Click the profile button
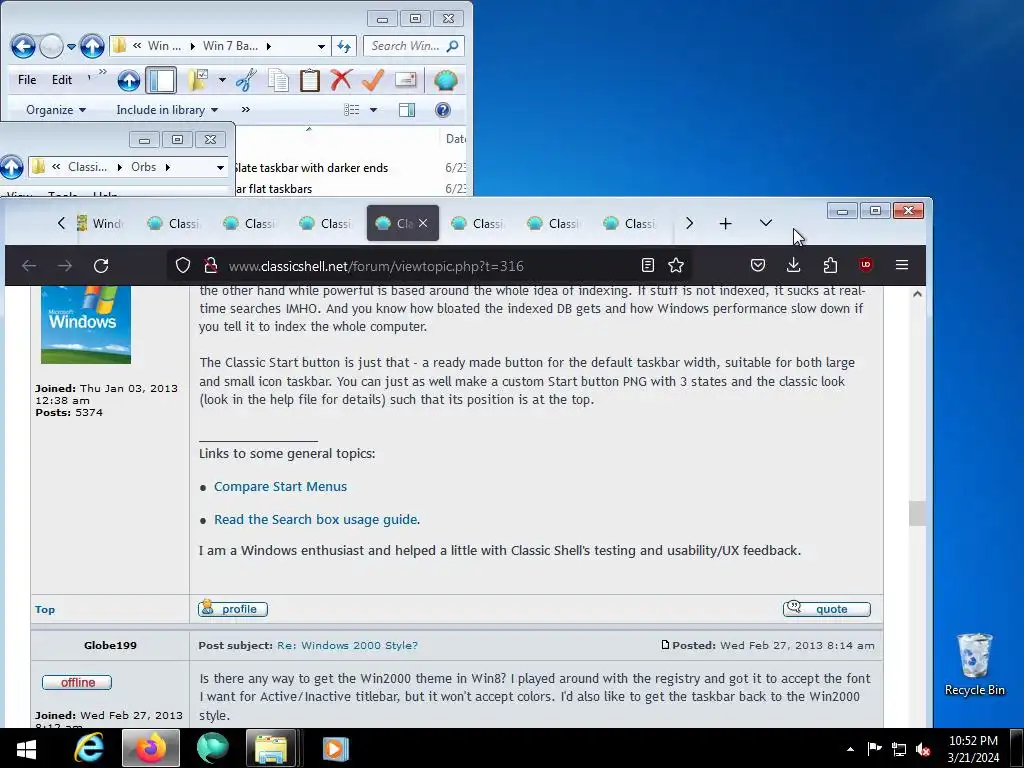1024x768 pixels. (x=232, y=609)
